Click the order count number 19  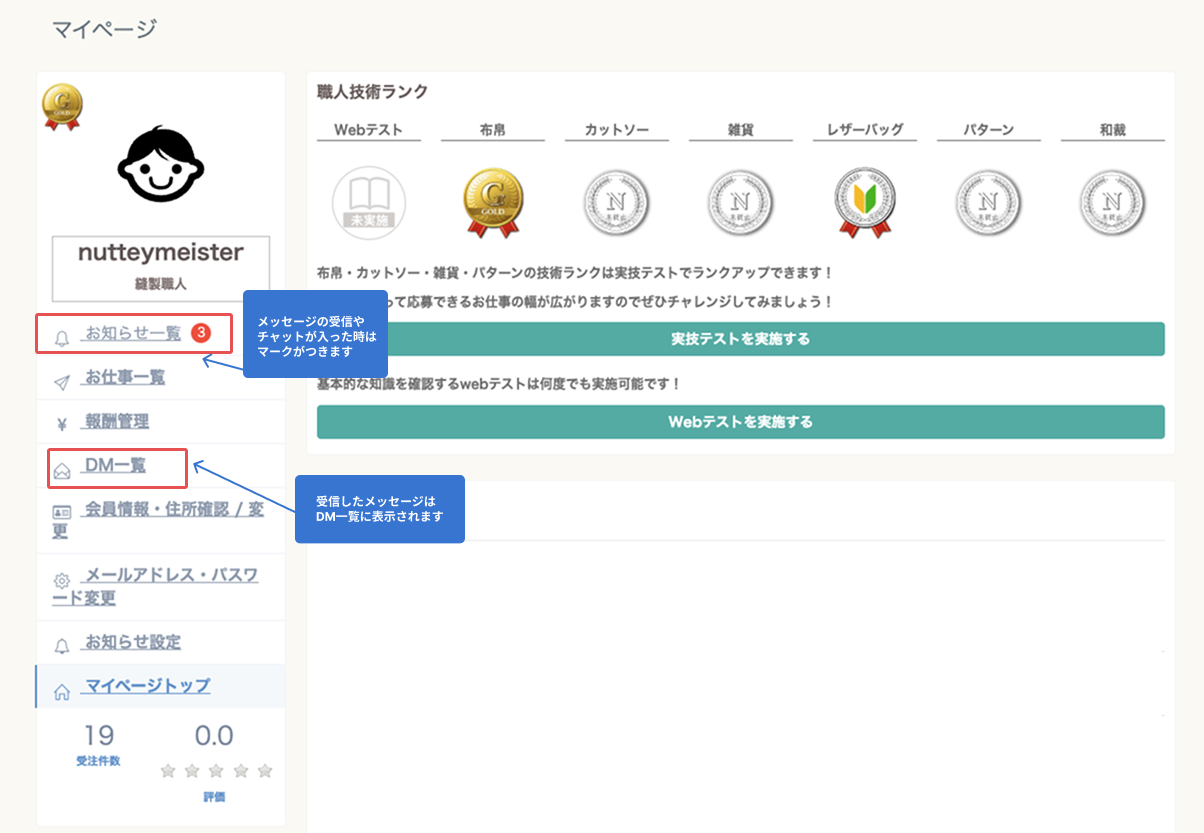tap(99, 736)
